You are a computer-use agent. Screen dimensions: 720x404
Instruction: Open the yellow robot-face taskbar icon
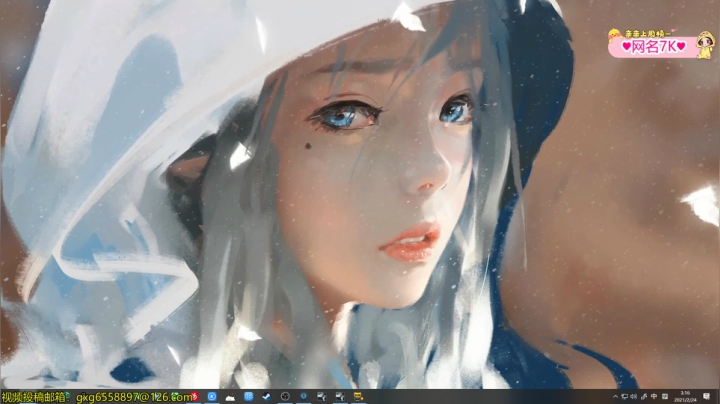click(x=358, y=397)
